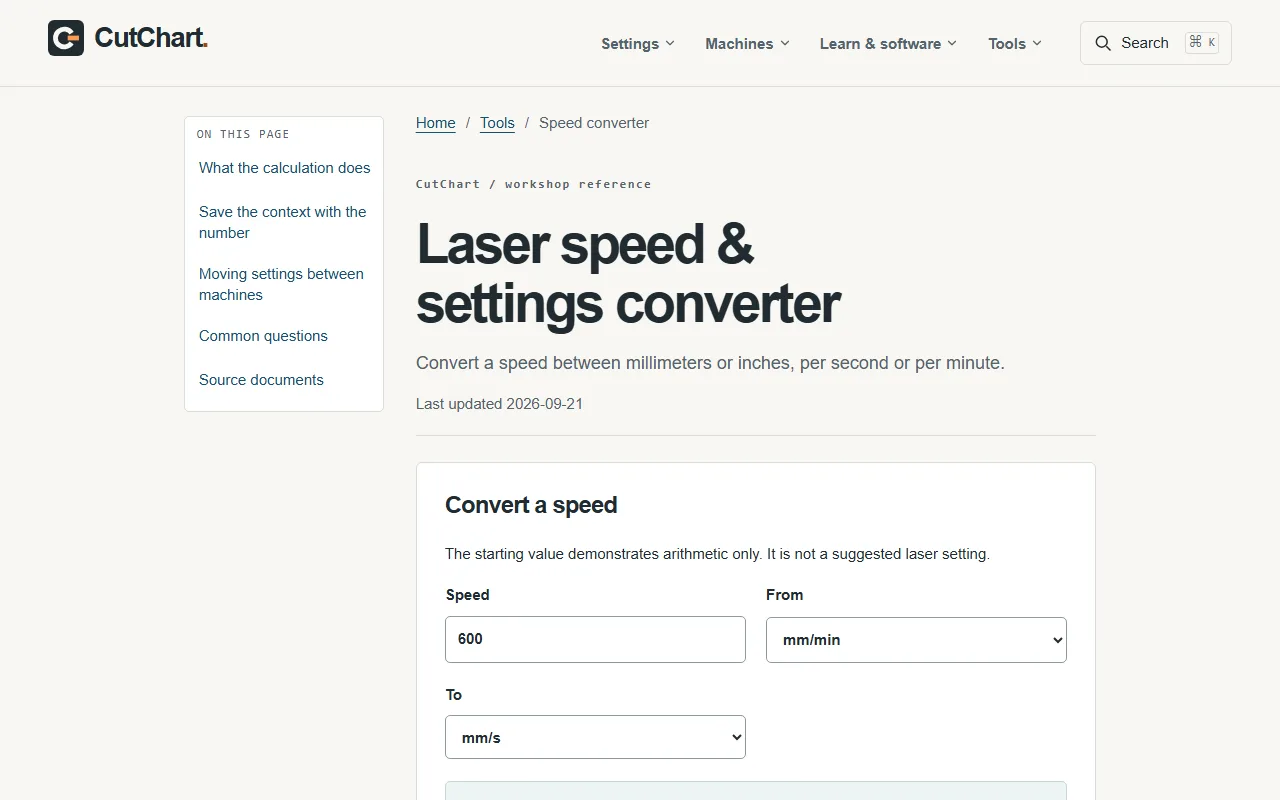The height and width of the screenshot is (800, 1280).
Task: Click the CutChart brand name text
Action: click(x=151, y=38)
